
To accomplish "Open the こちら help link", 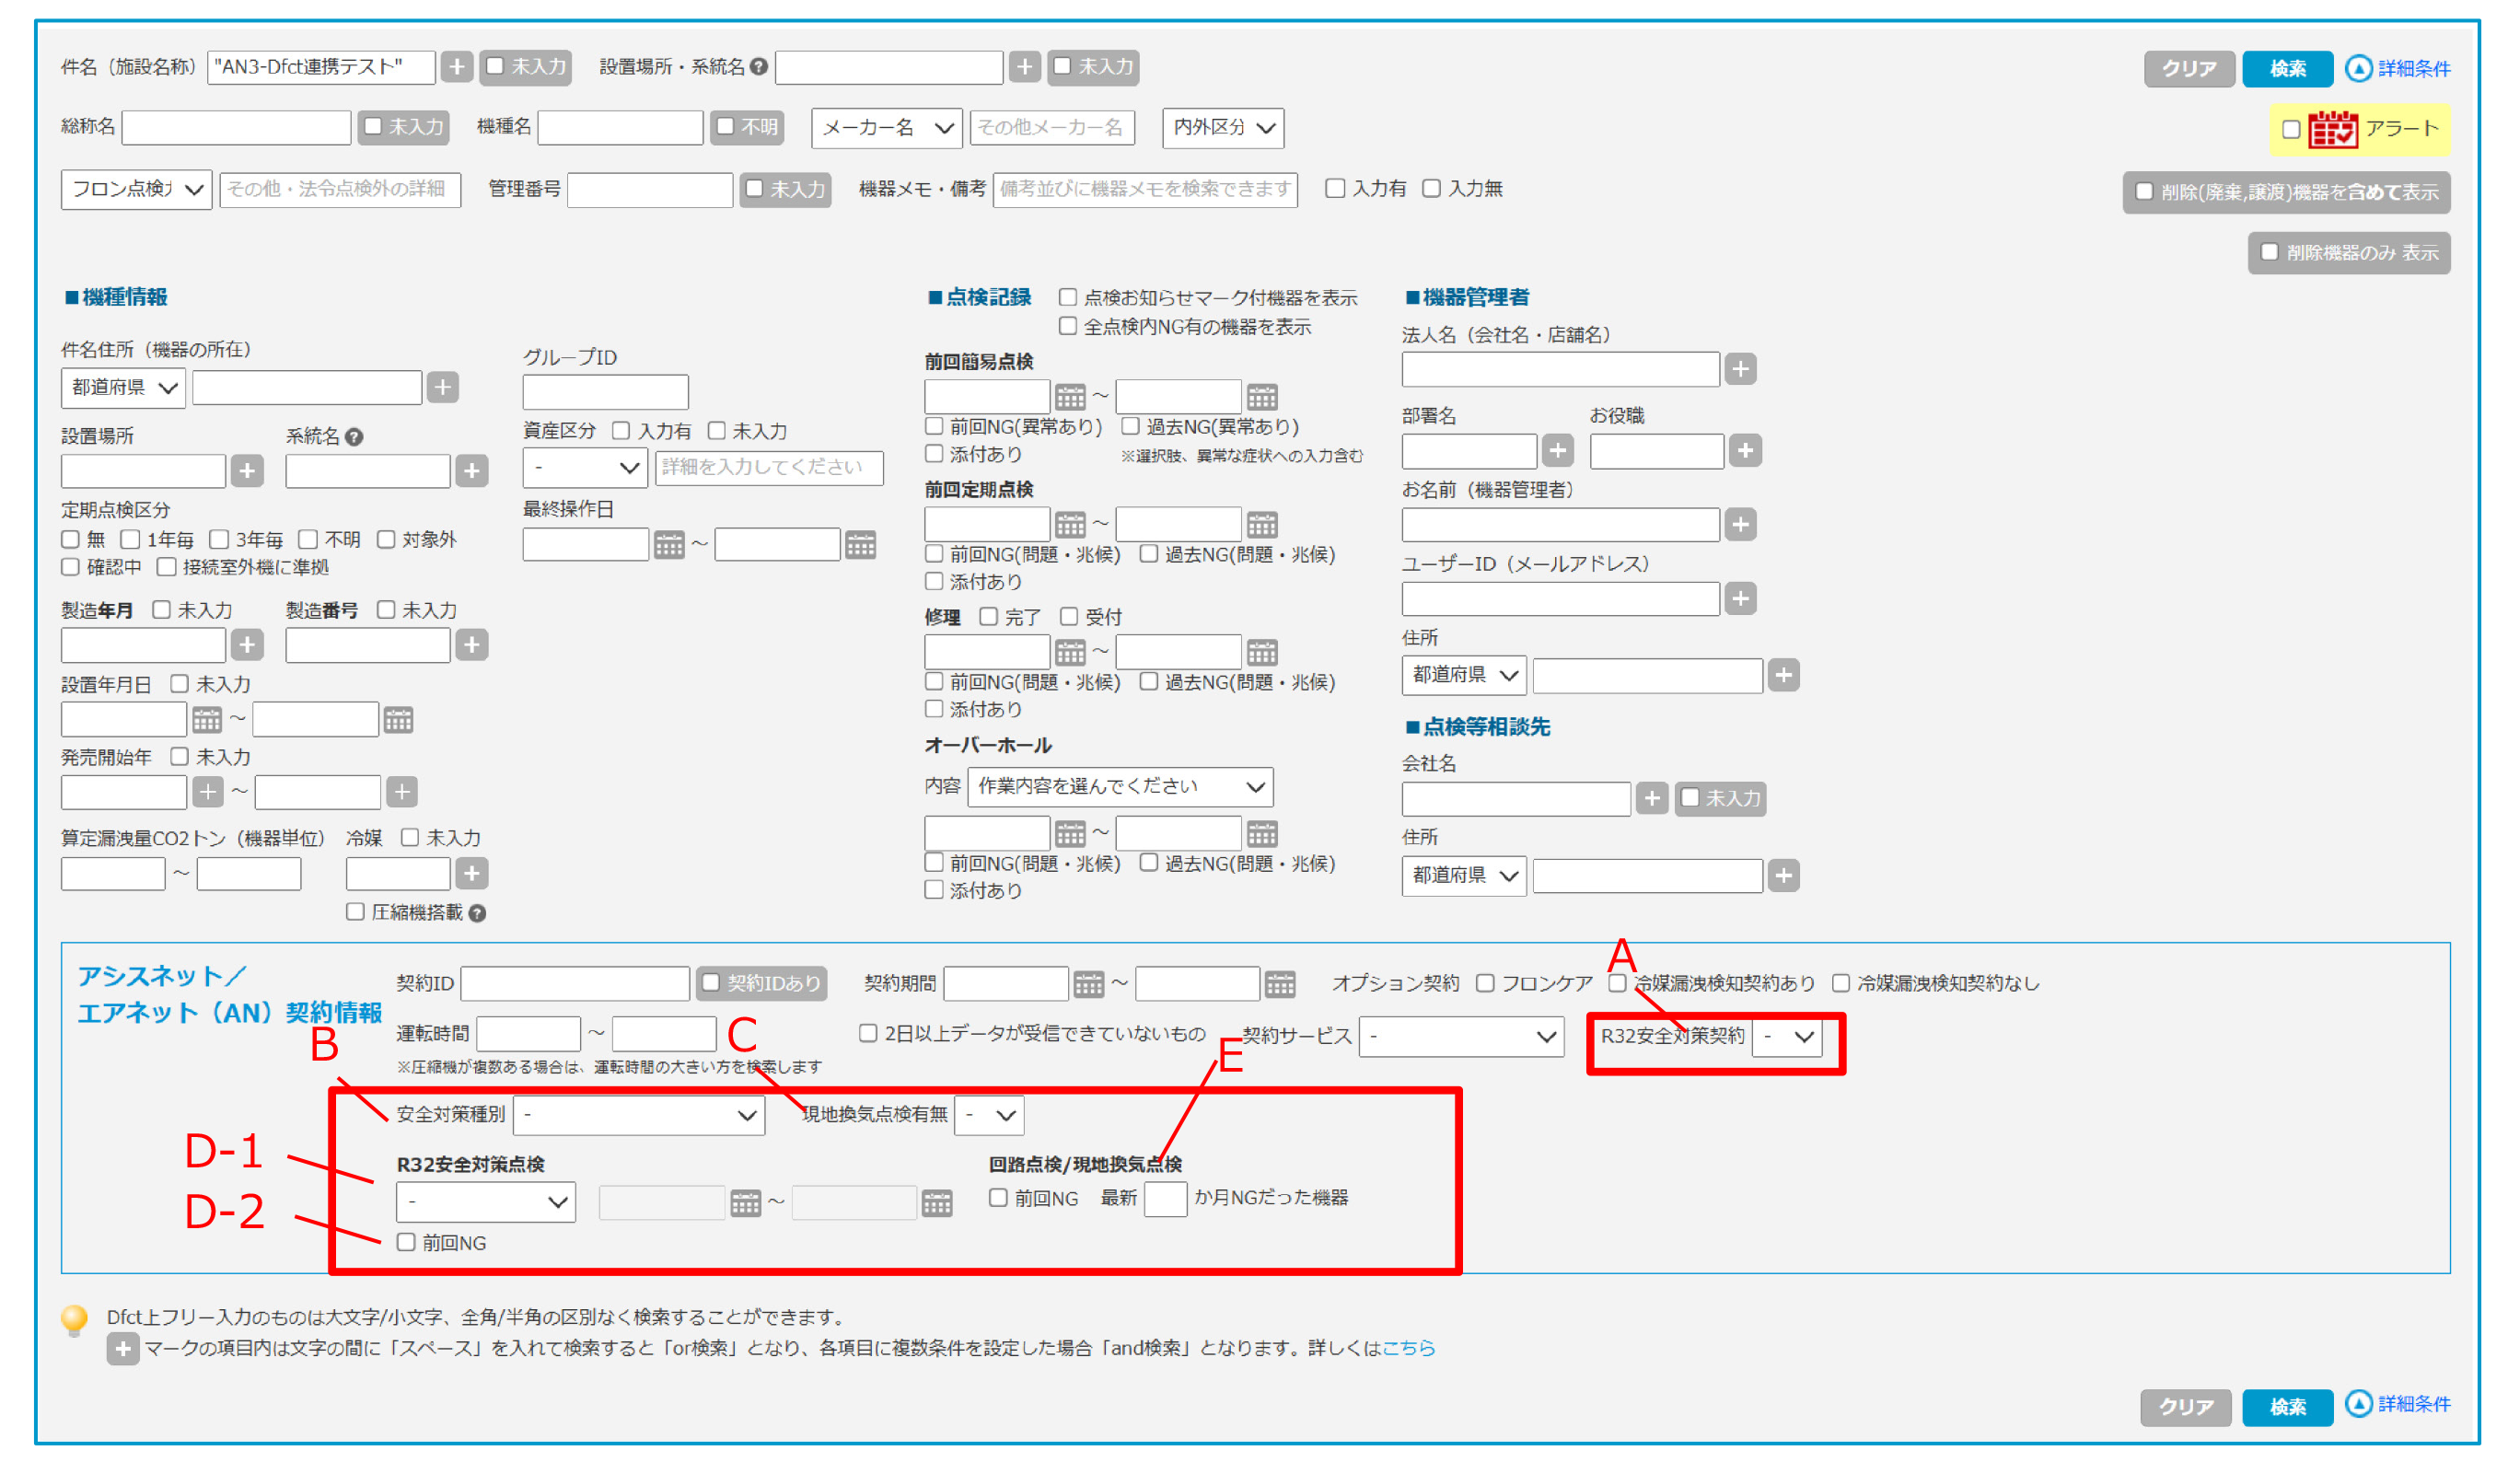I will coord(1408,1348).
